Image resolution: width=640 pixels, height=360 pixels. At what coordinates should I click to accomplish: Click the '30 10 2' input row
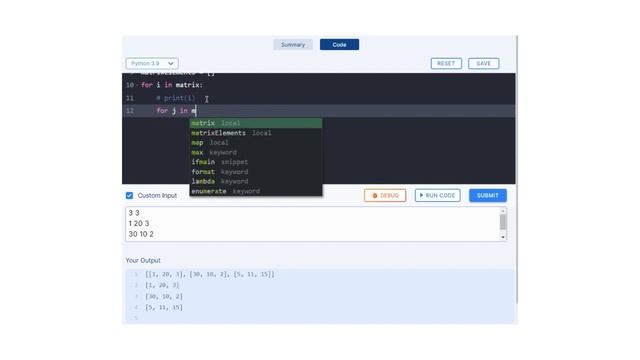[x=141, y=234]
